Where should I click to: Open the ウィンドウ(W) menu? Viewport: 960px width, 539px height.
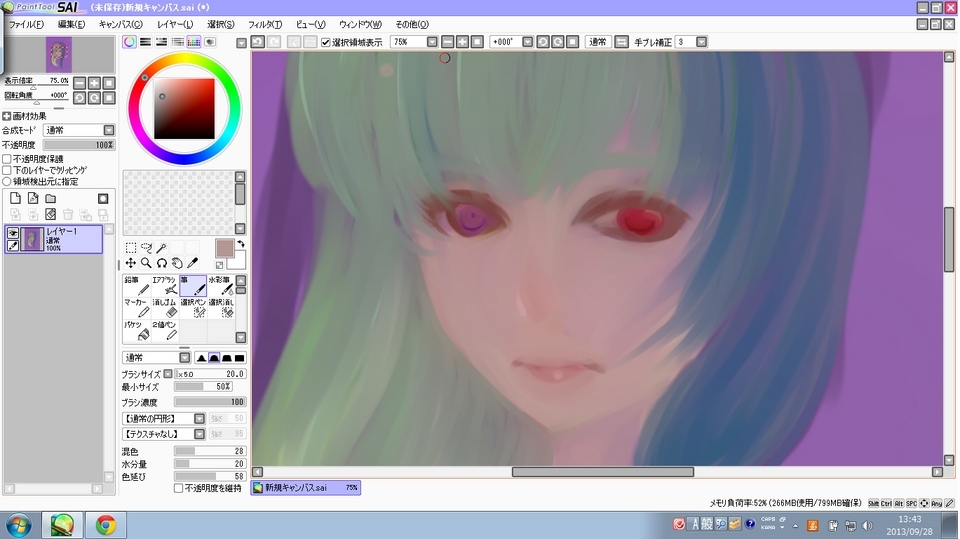(x=360, y=24)
